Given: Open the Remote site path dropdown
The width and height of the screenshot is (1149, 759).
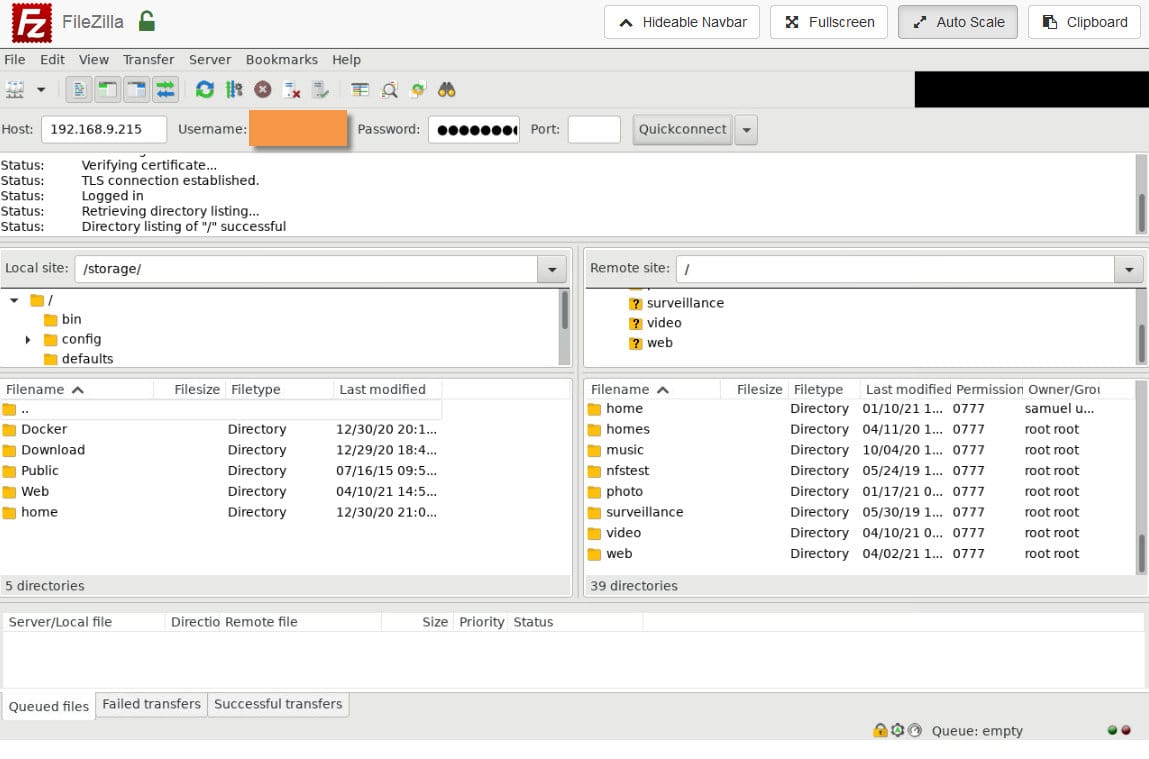Looking at the screenshot, I should point(1128,269).
